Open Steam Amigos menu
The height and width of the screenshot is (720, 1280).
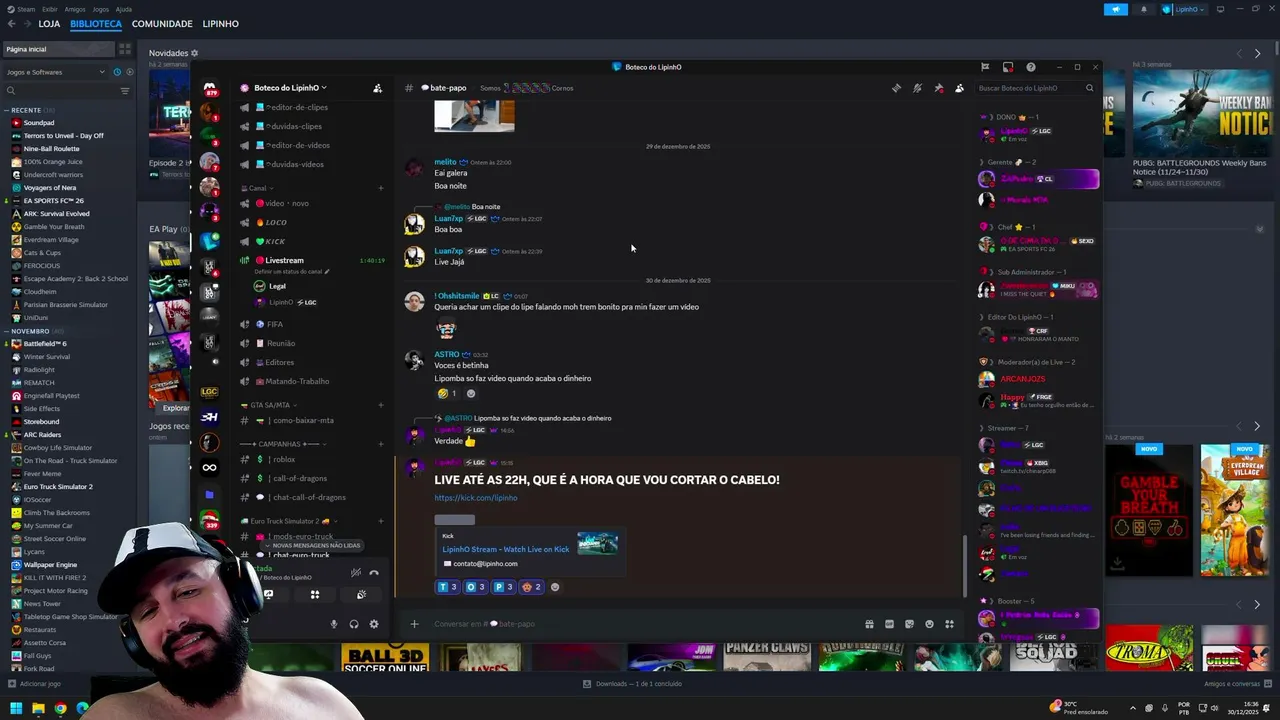click(x=73, y=9)
